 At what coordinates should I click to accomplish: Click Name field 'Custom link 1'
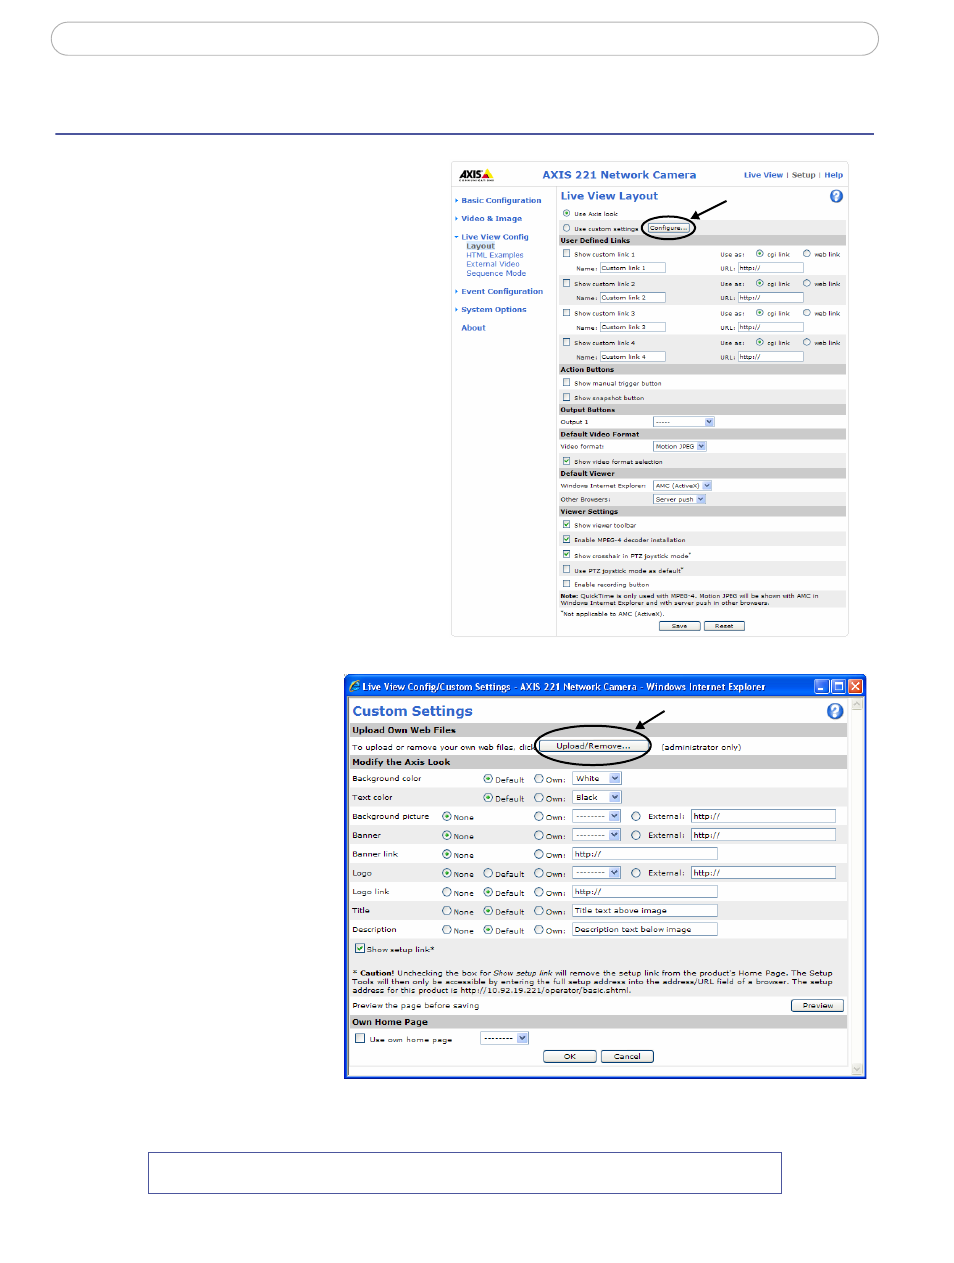(632, 268)
